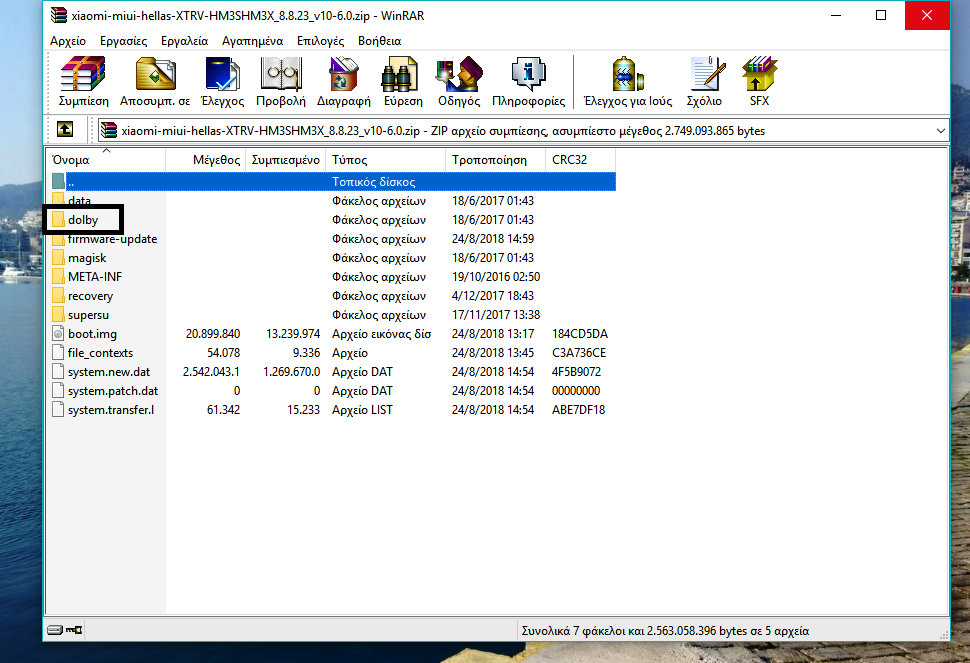This screenshot has height=663, width=970.
Task: Open the Εύρεση find tool
Action: [403, 82]
